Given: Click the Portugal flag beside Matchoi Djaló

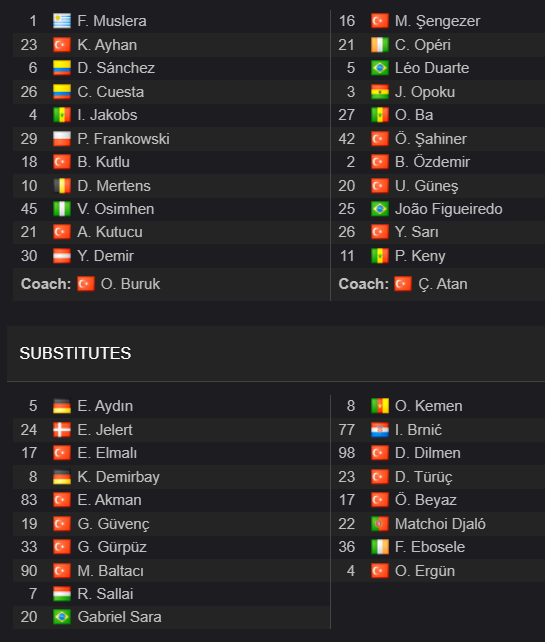Looking at the screenshot, I should [380, 524].
